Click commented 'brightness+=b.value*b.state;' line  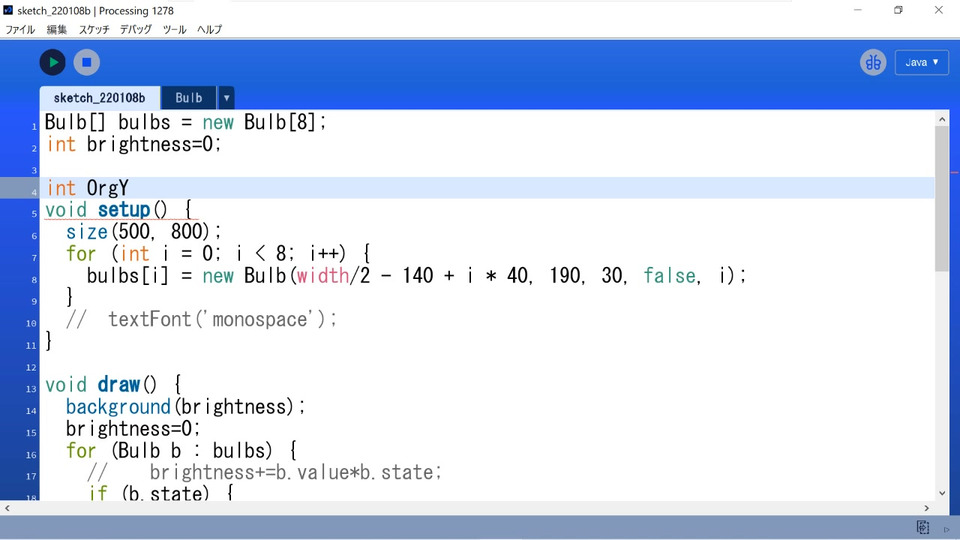(x=264, y=473)
